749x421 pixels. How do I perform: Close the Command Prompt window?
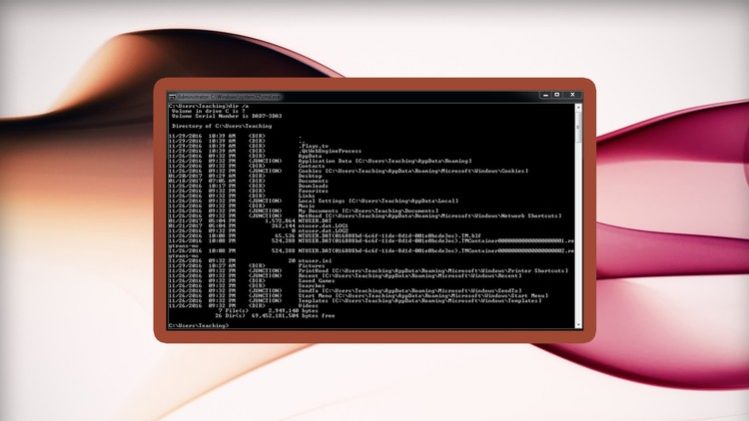point(574,96)
